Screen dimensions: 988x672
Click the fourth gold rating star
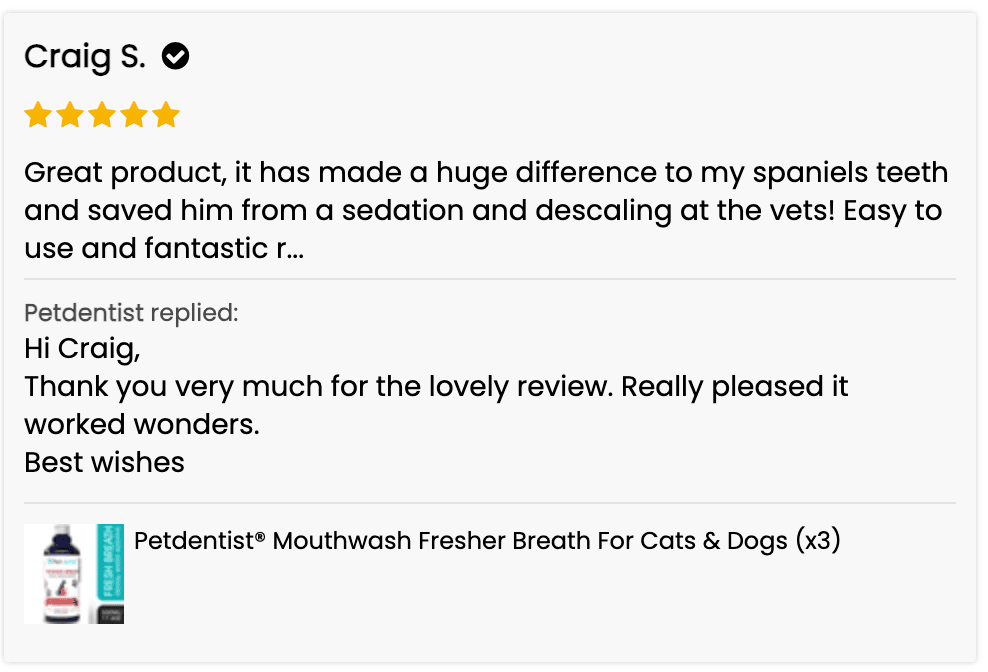point(134,115)
